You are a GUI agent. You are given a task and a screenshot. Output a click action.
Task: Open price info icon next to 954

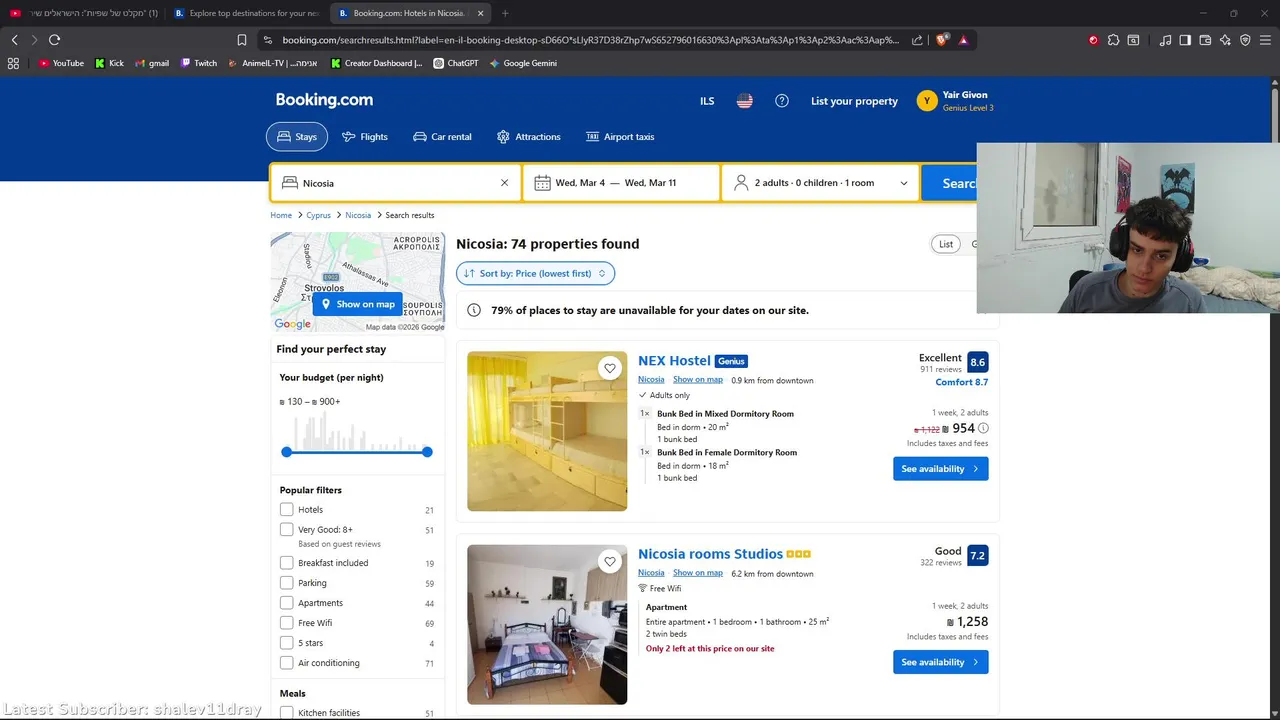coord(983,428)
